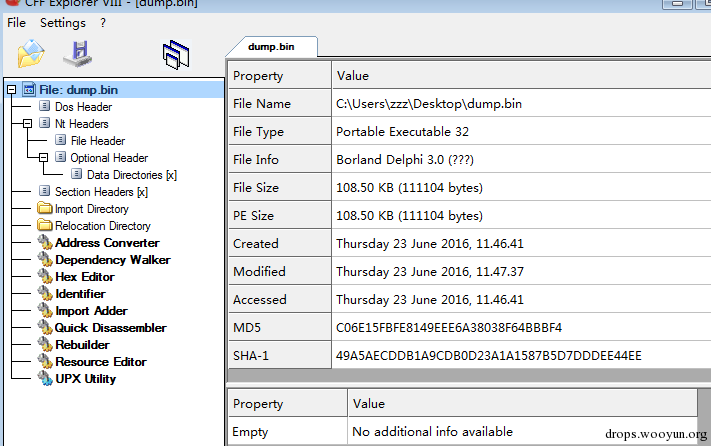The width and height of the screenshot is (711, 446).
Task: Click the Resource Editor tools icon
Action: 45,361
